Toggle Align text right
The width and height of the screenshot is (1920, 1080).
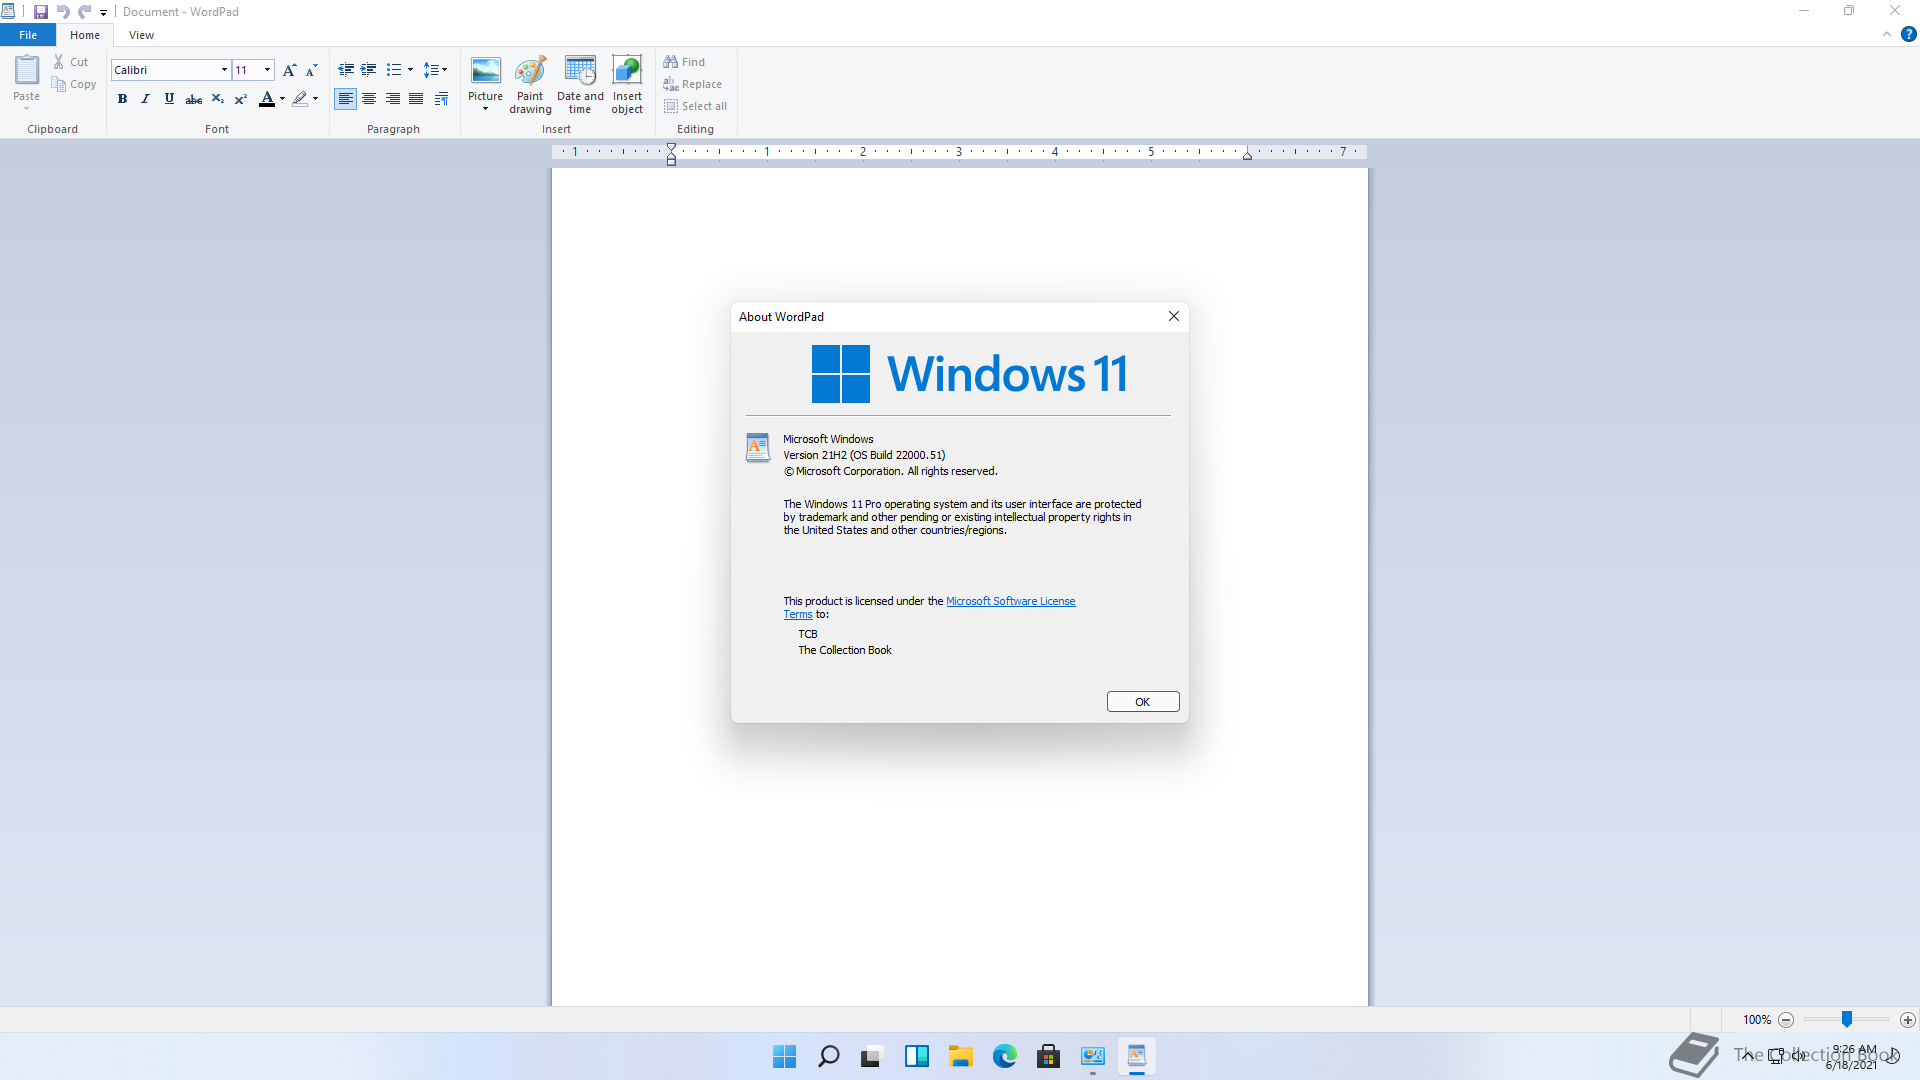click(393, 99)
